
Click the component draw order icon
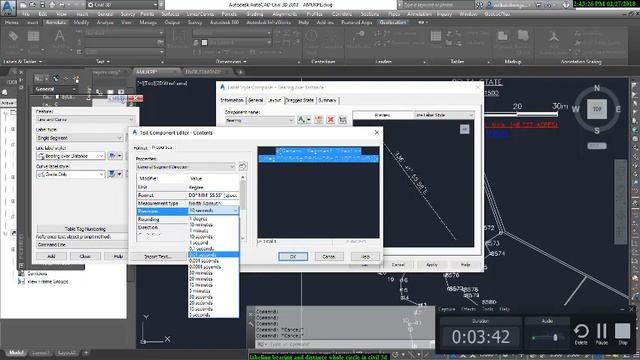click(342, 120)
